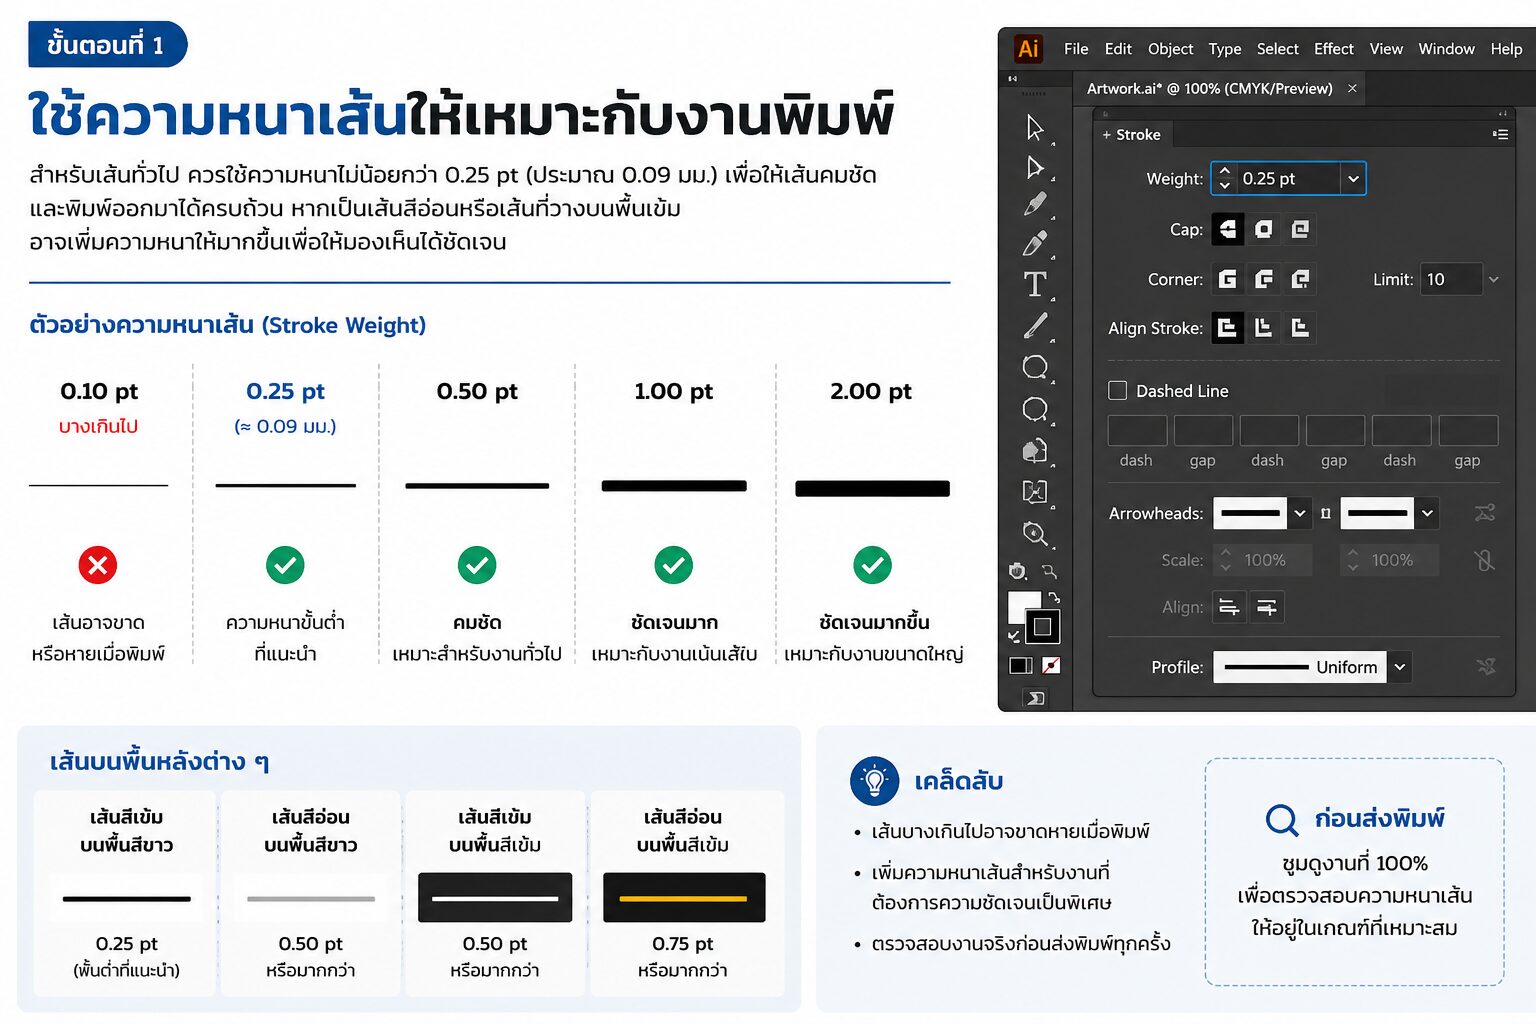Click the Illustrator Ai logo

[x=1028, y=48]
